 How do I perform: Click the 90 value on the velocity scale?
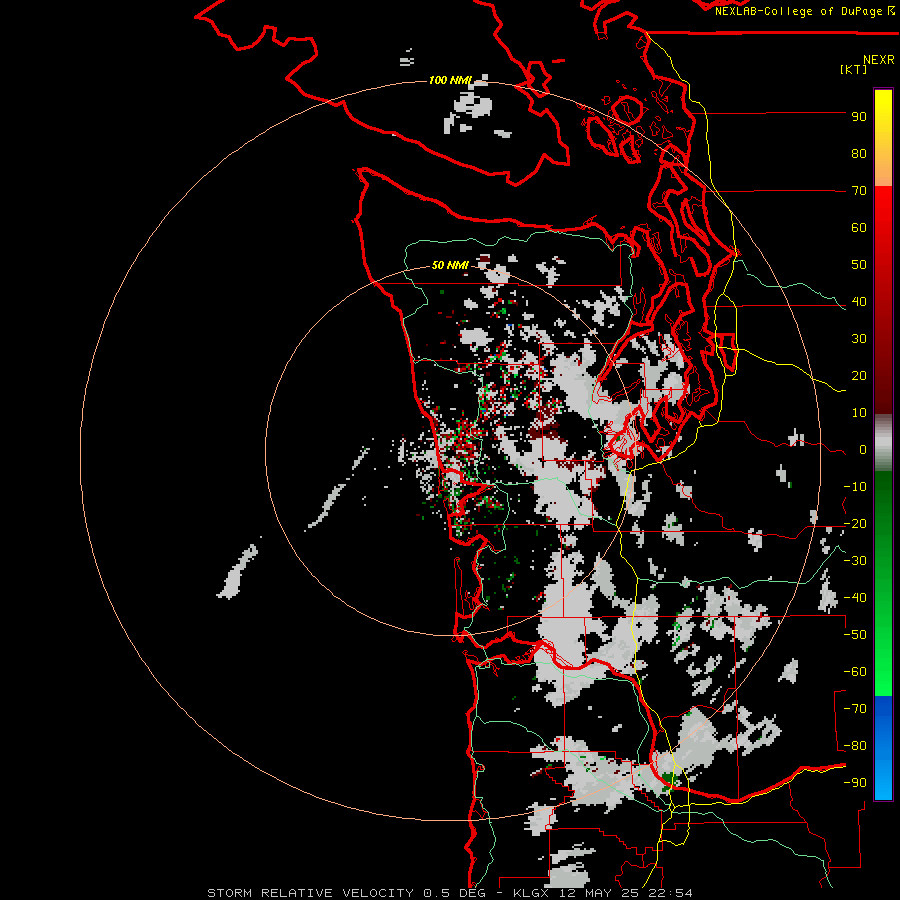859,117
